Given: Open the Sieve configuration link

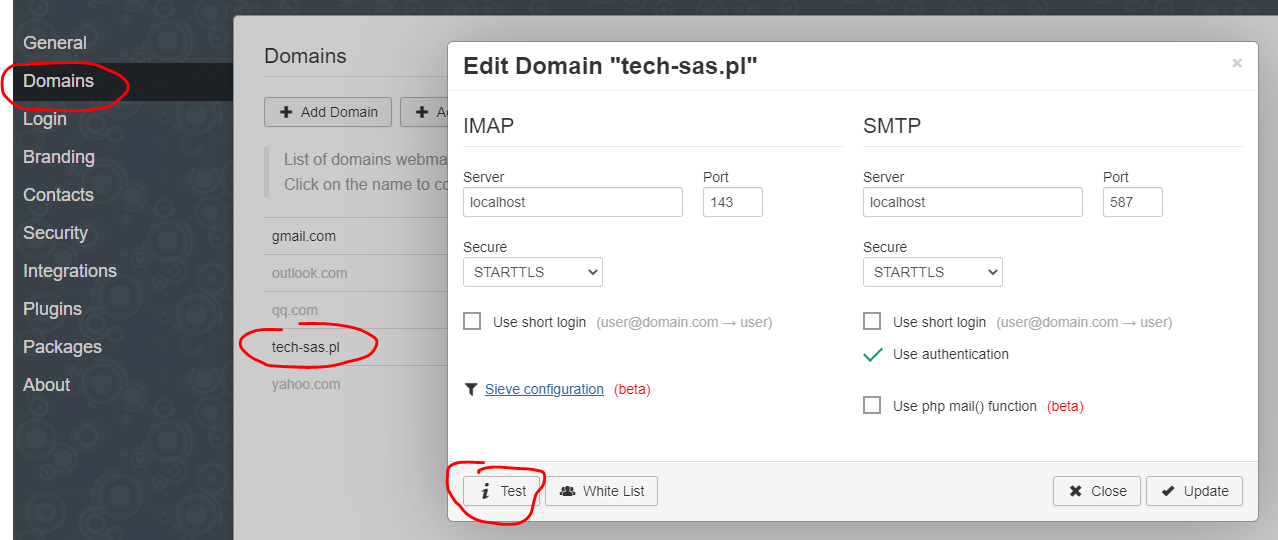Looking at the screenshot, I should 544,389.
